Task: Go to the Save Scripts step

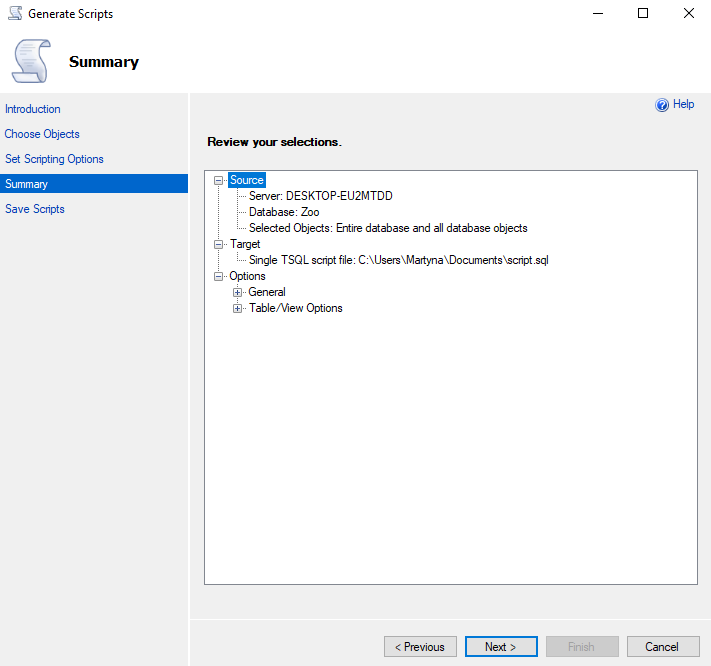Action: point(35,209)
